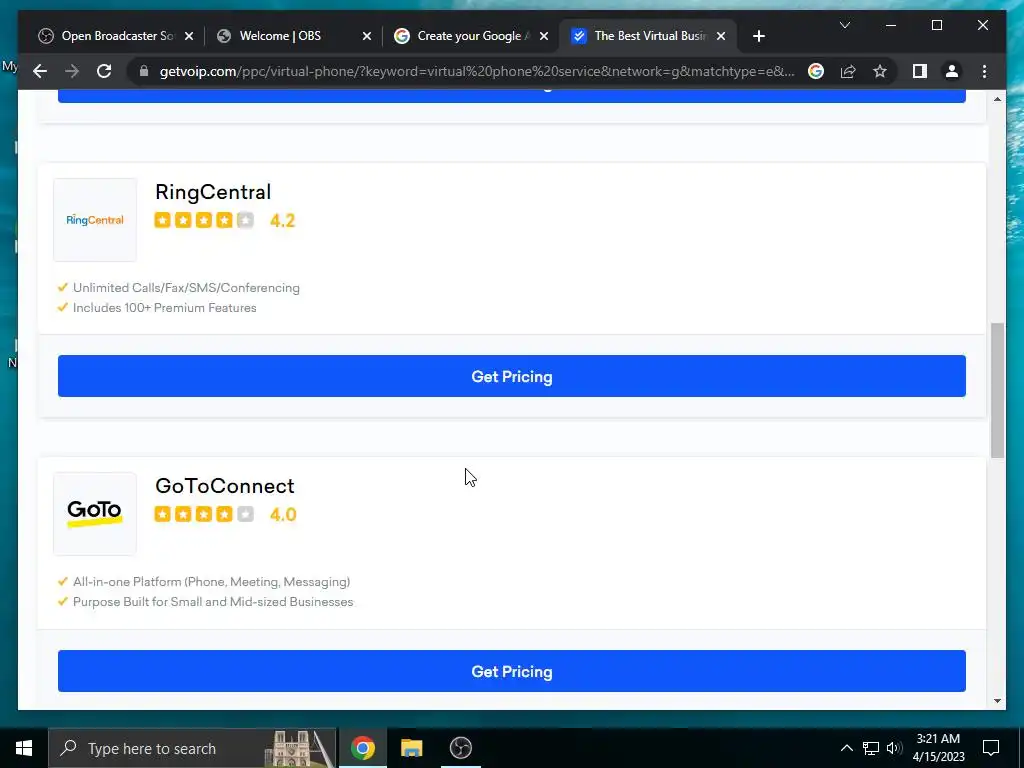
Task: Close The Best Virtual Business tab
Action: point(720,36)
